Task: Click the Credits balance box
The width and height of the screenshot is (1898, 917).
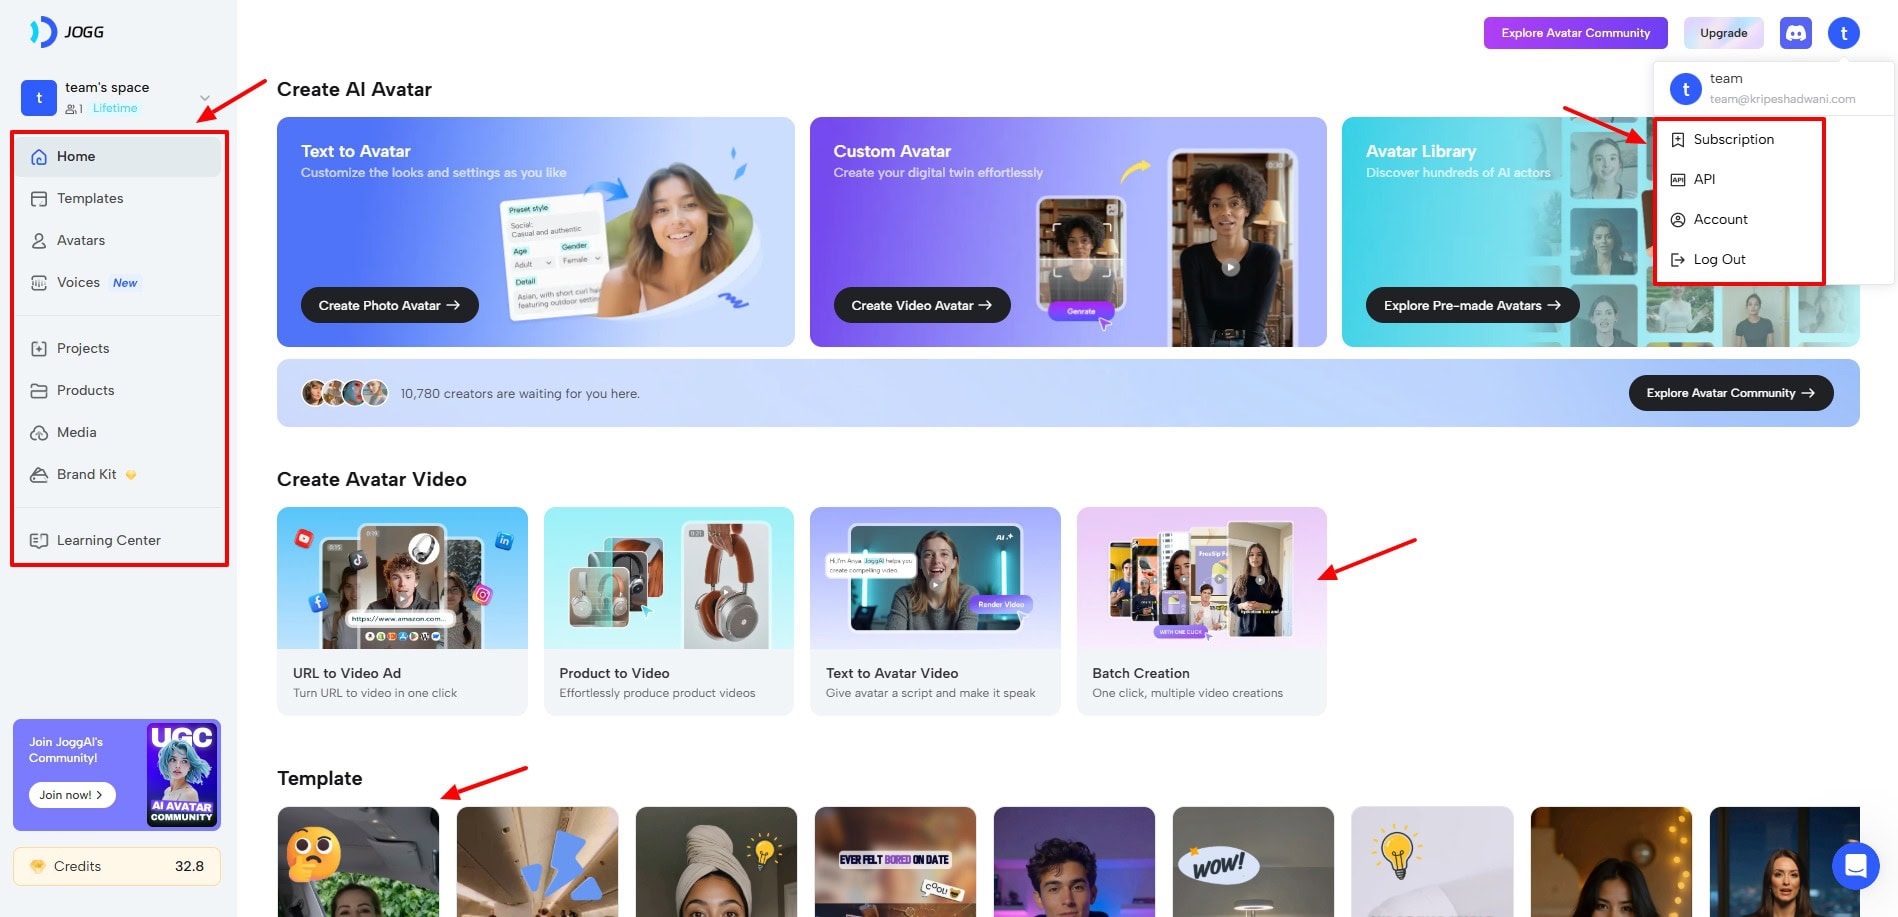Action: coord(117,866)
